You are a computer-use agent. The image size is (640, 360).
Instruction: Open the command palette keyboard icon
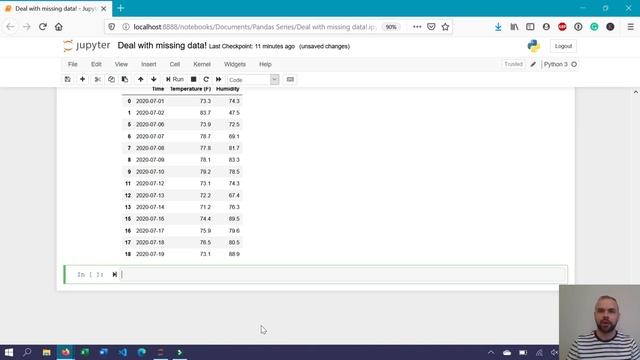click(x=290, y=79)
